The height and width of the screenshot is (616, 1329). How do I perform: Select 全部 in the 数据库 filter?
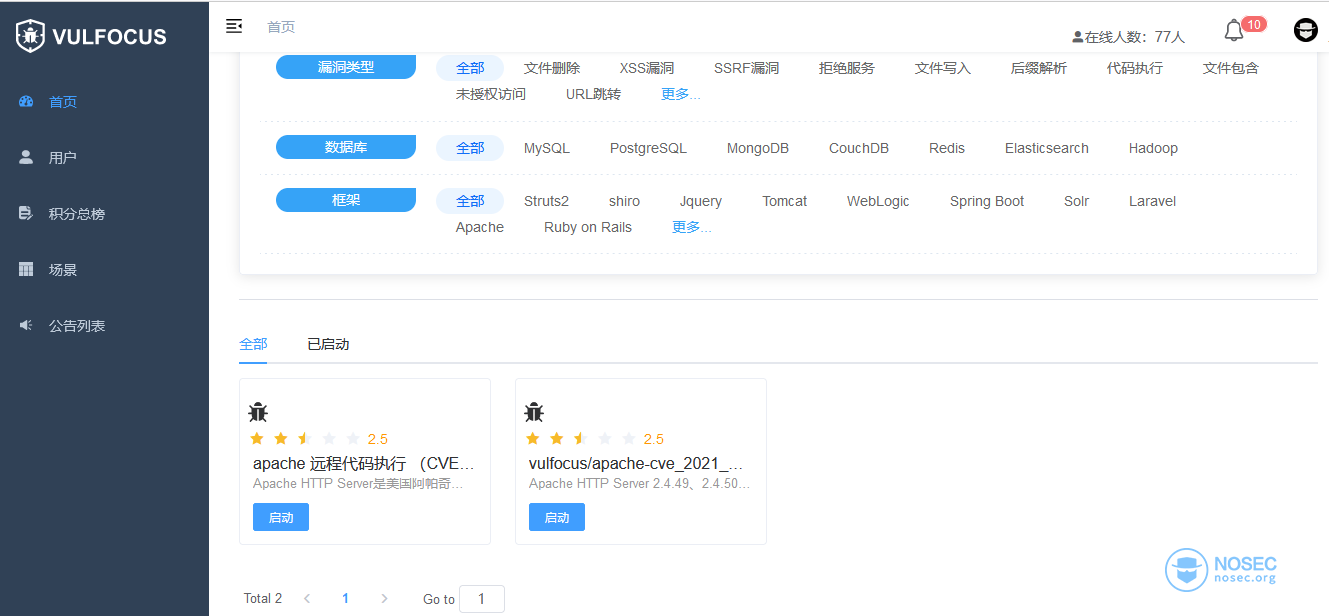(470, 148)
